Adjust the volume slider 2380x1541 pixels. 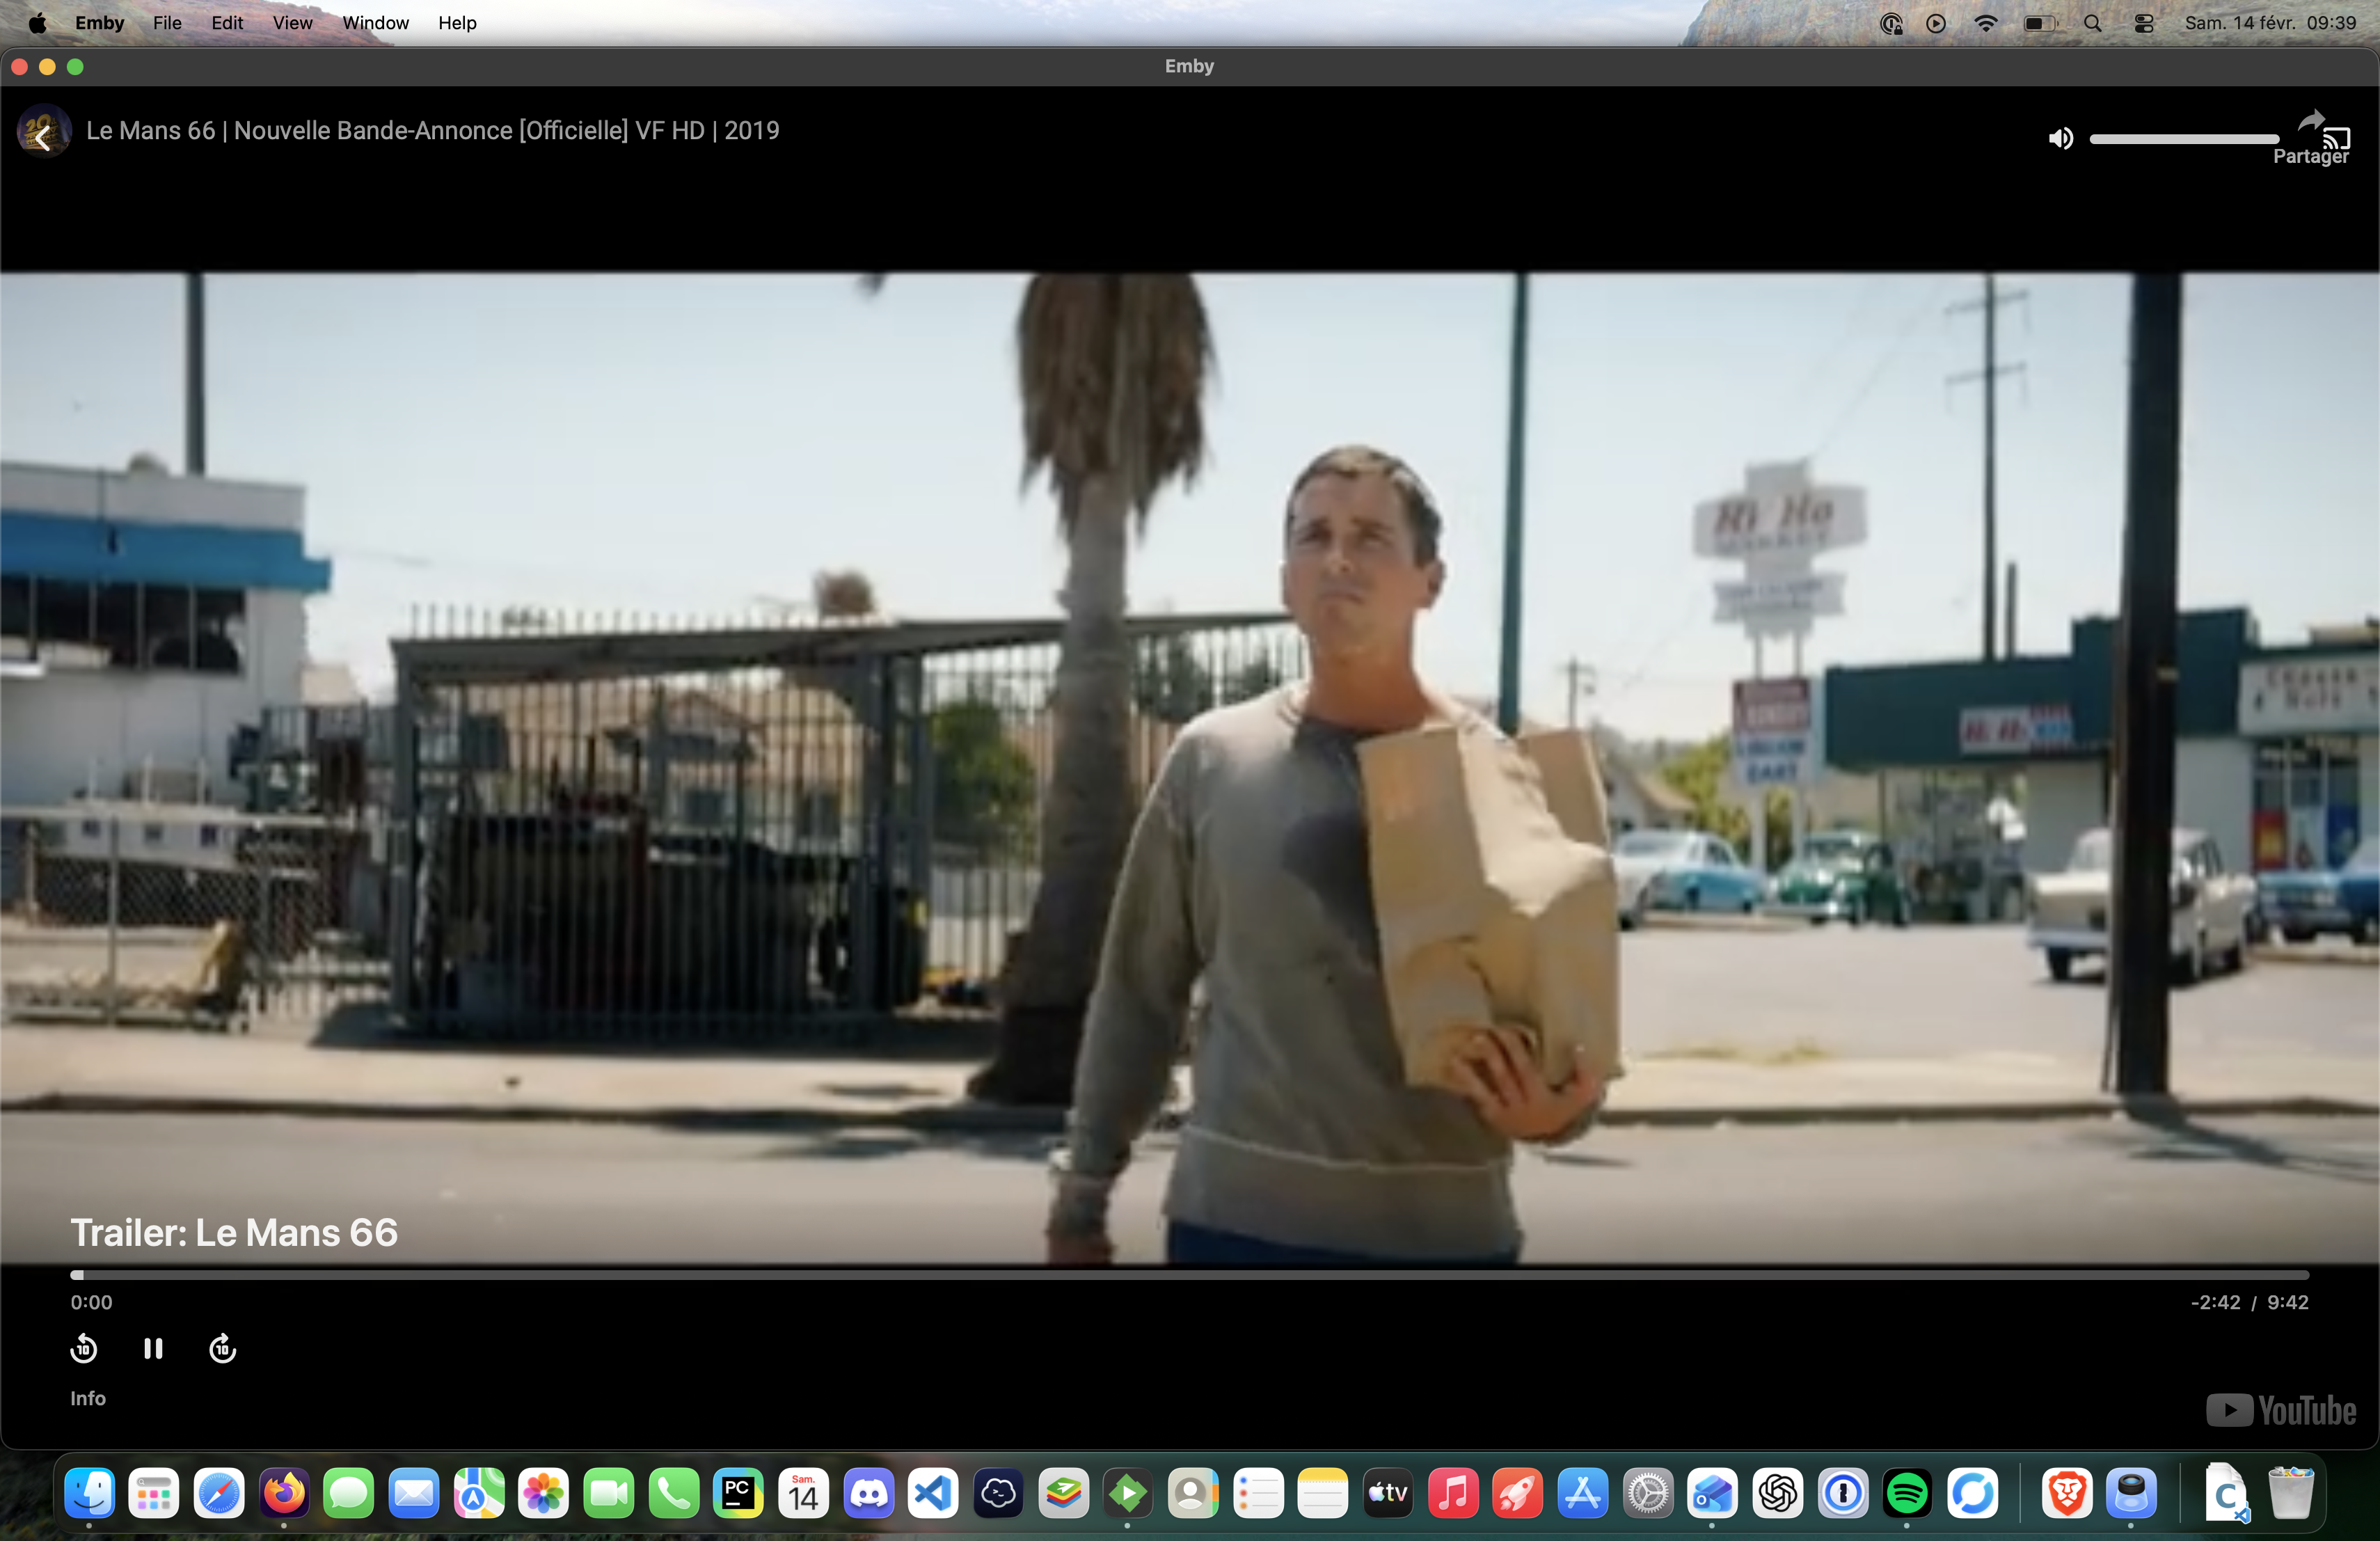[2184, 139]
